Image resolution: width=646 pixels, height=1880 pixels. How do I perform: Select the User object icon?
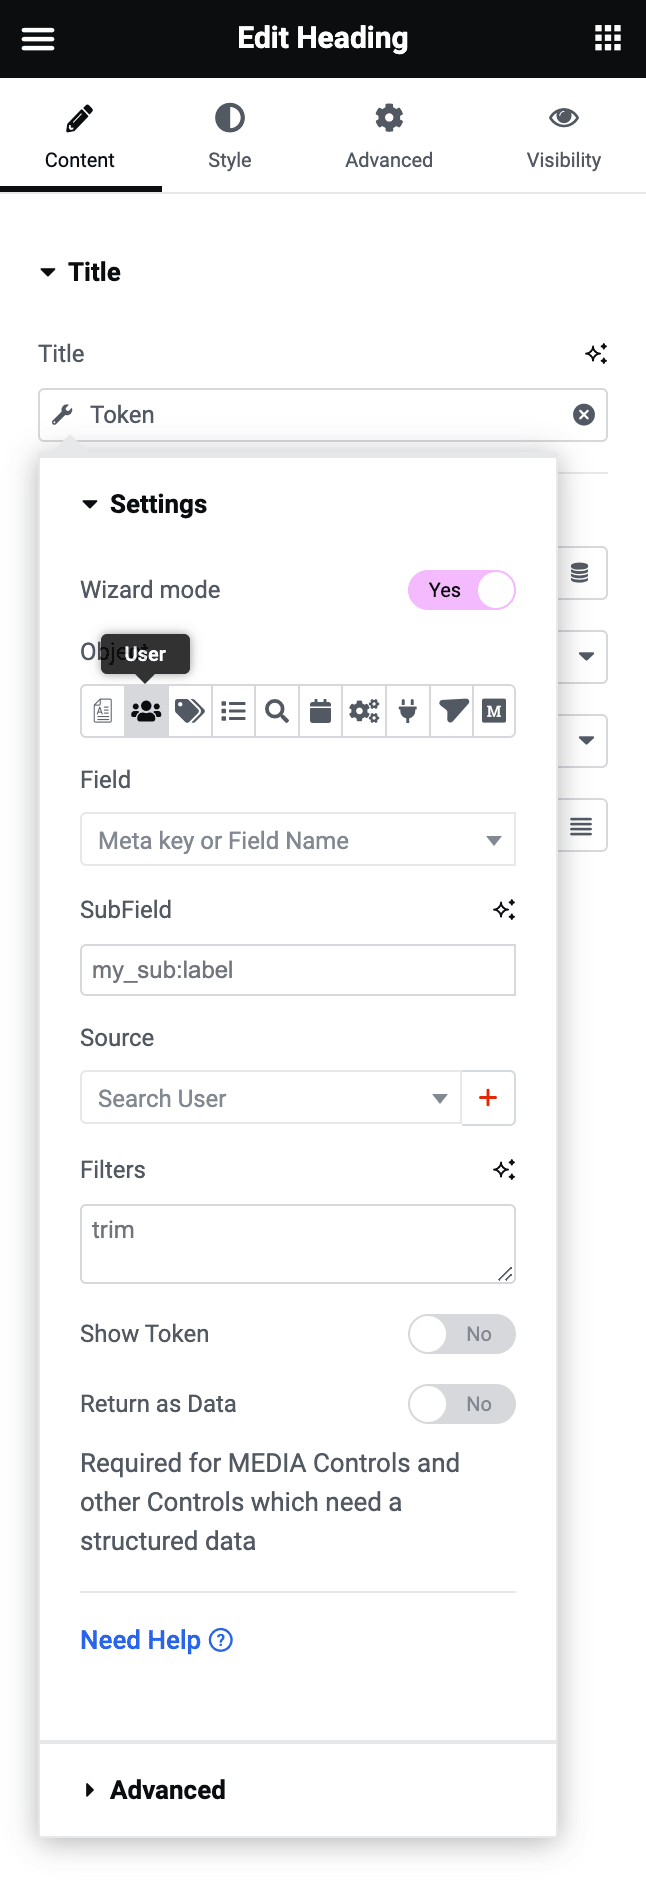point(146,711)
